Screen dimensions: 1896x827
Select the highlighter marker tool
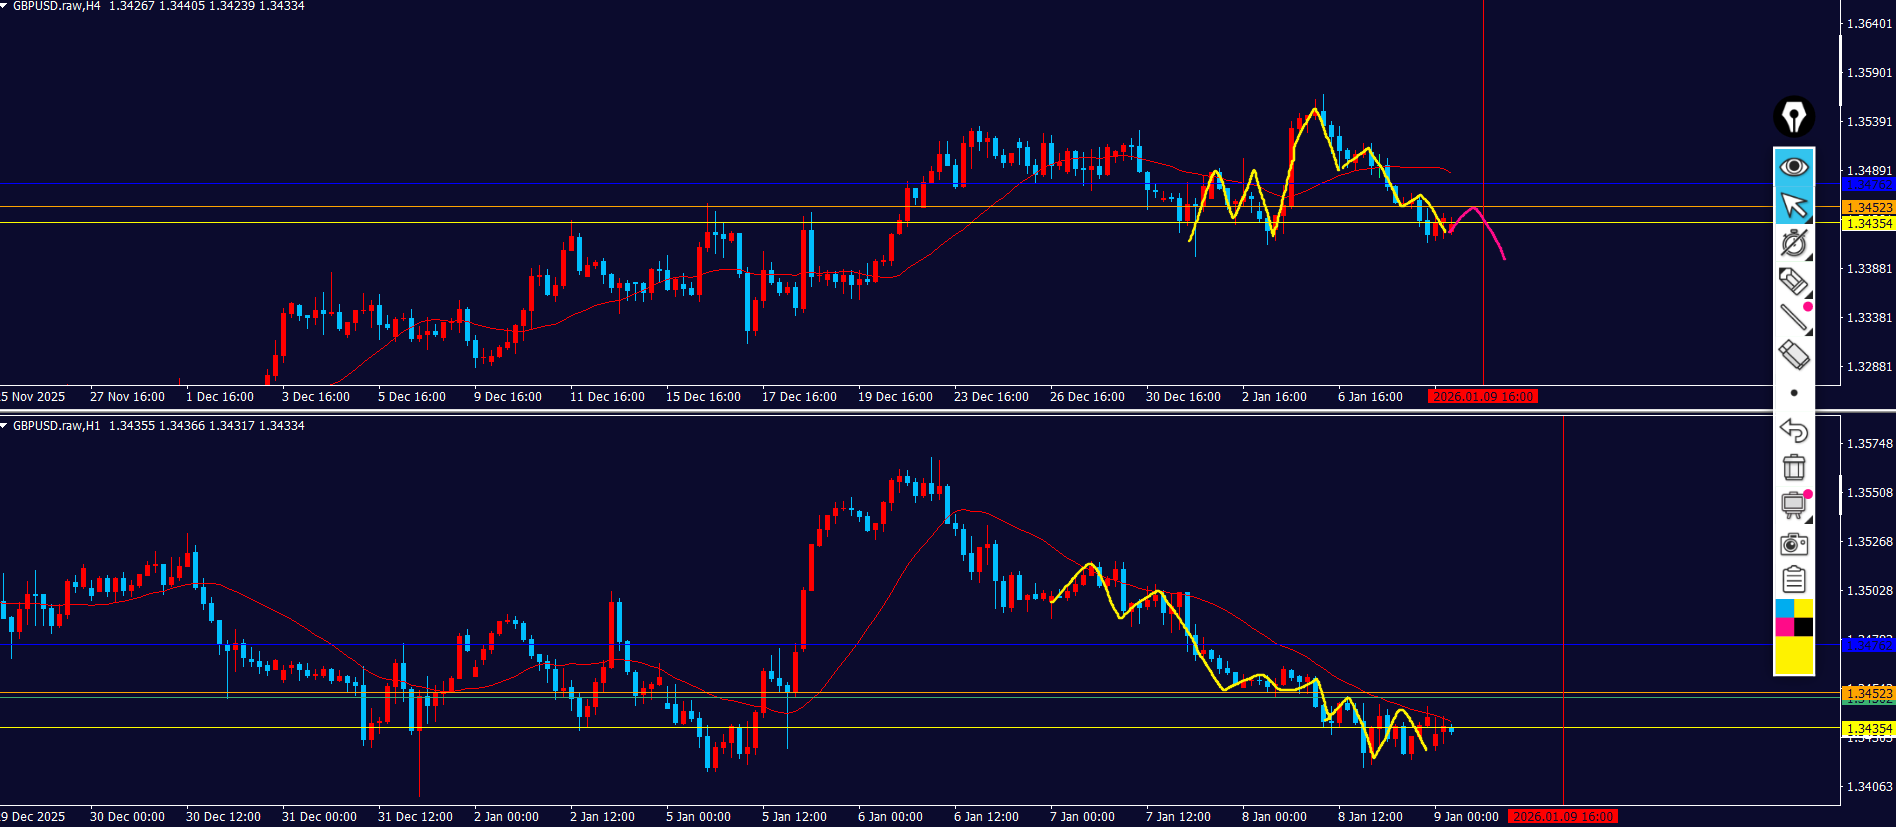click(1793, 281)
